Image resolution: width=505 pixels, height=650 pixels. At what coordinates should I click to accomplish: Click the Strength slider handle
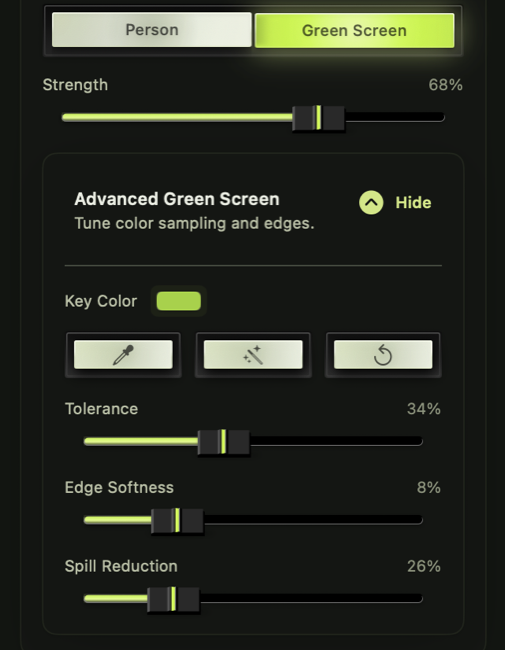318,118
